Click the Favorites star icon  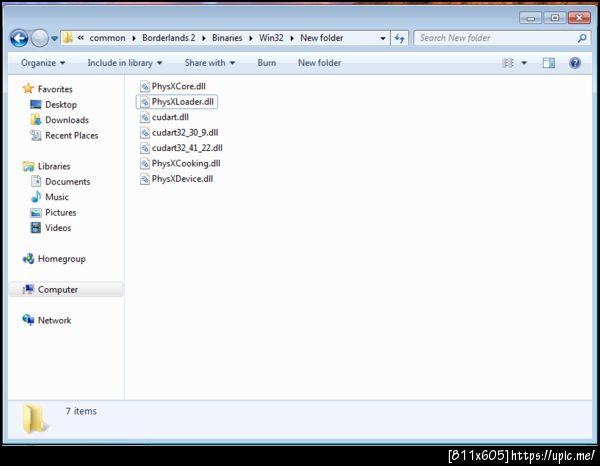click(28, 89)
